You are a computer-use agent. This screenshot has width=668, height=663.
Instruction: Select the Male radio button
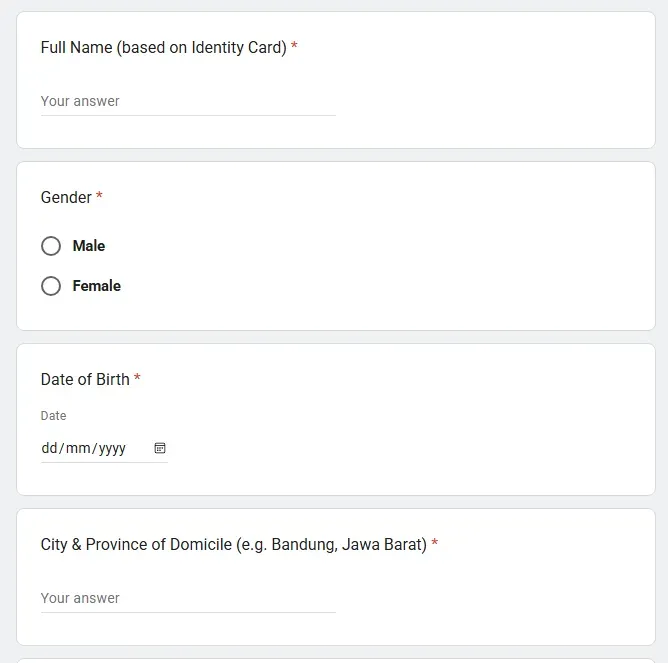pos(51,246)
